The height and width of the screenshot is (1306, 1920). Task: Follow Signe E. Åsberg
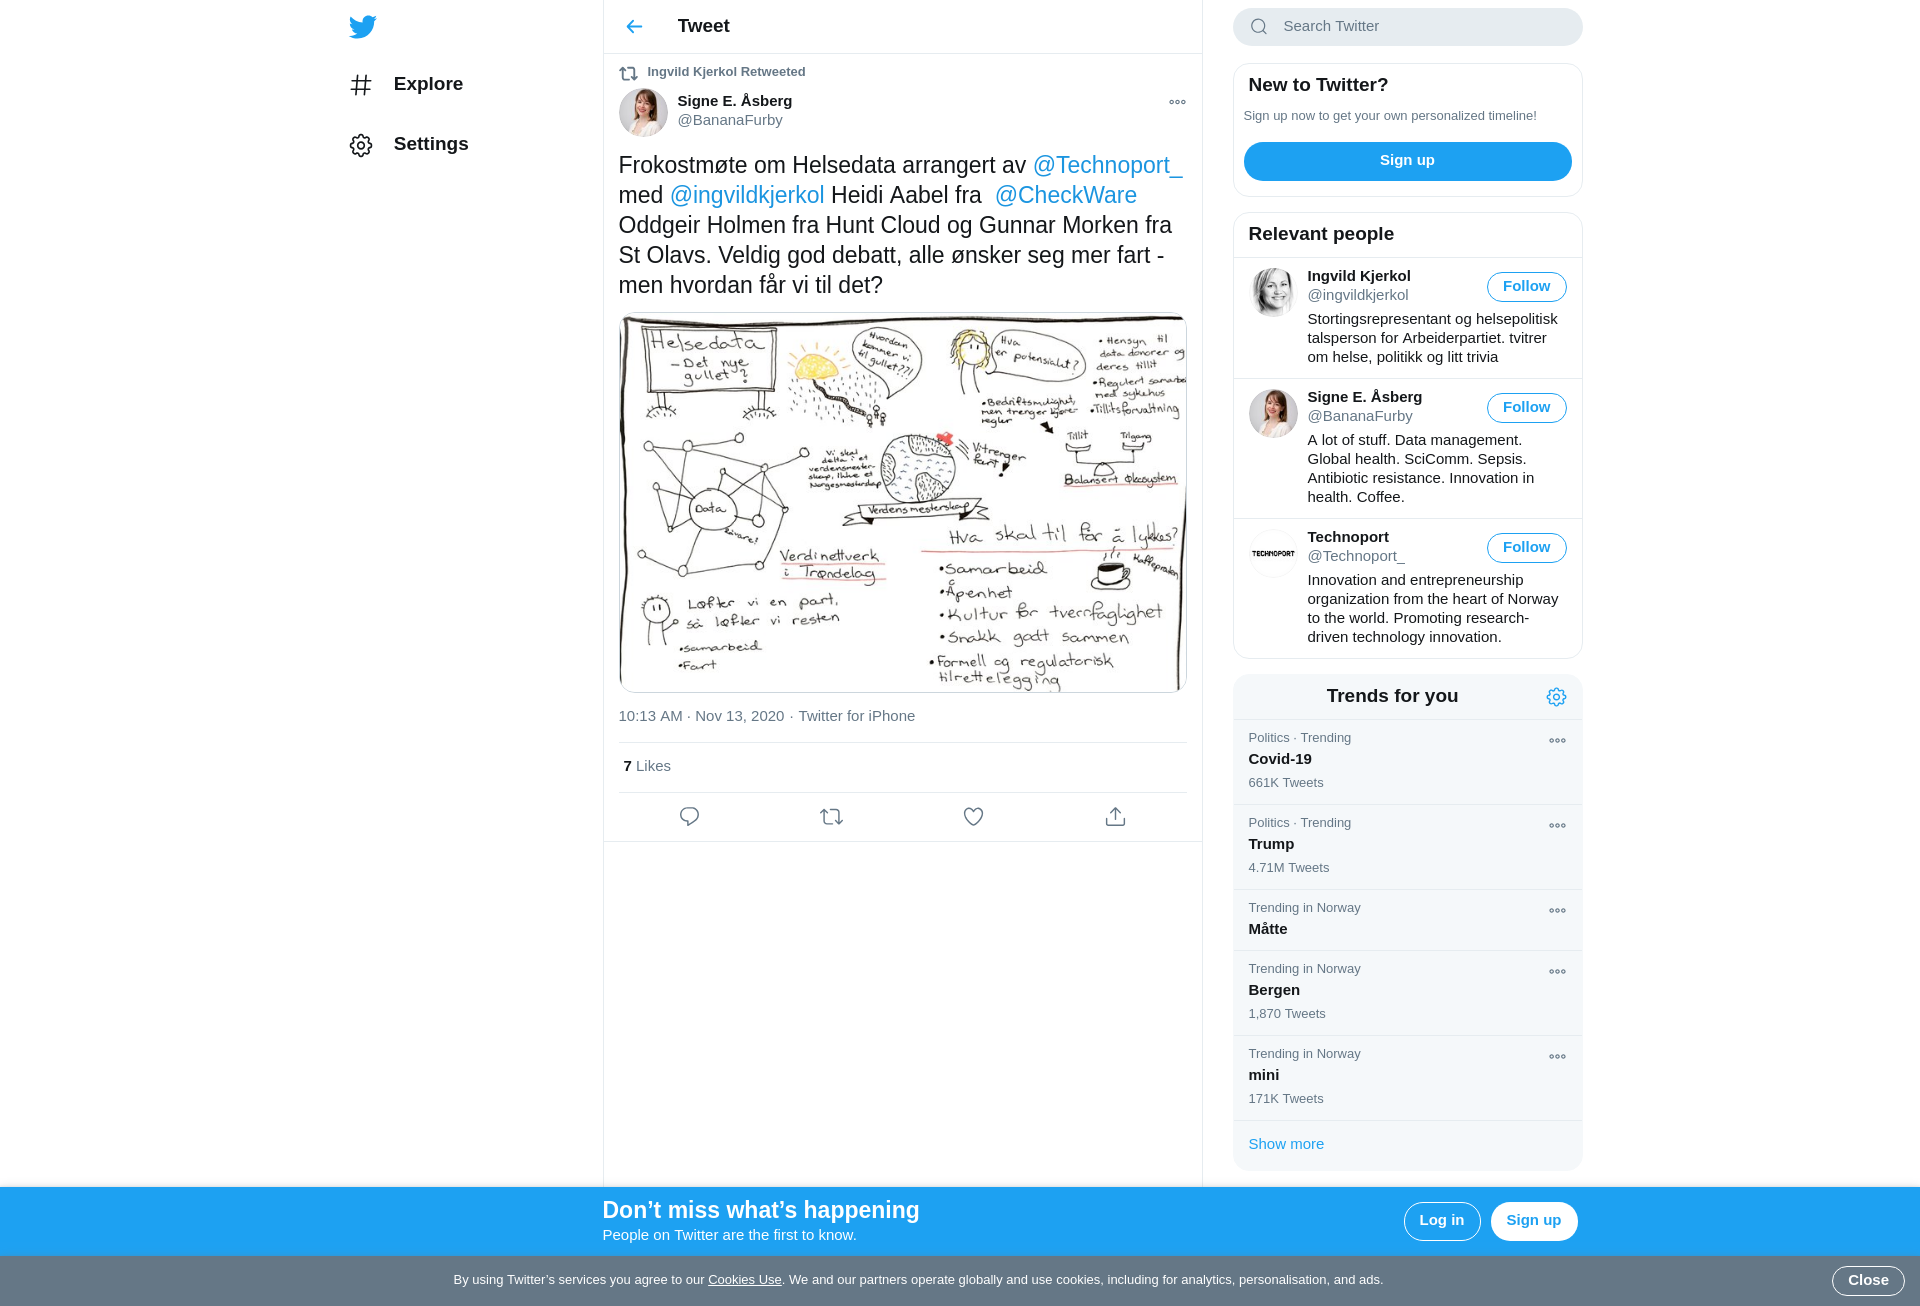(1526, 408)
